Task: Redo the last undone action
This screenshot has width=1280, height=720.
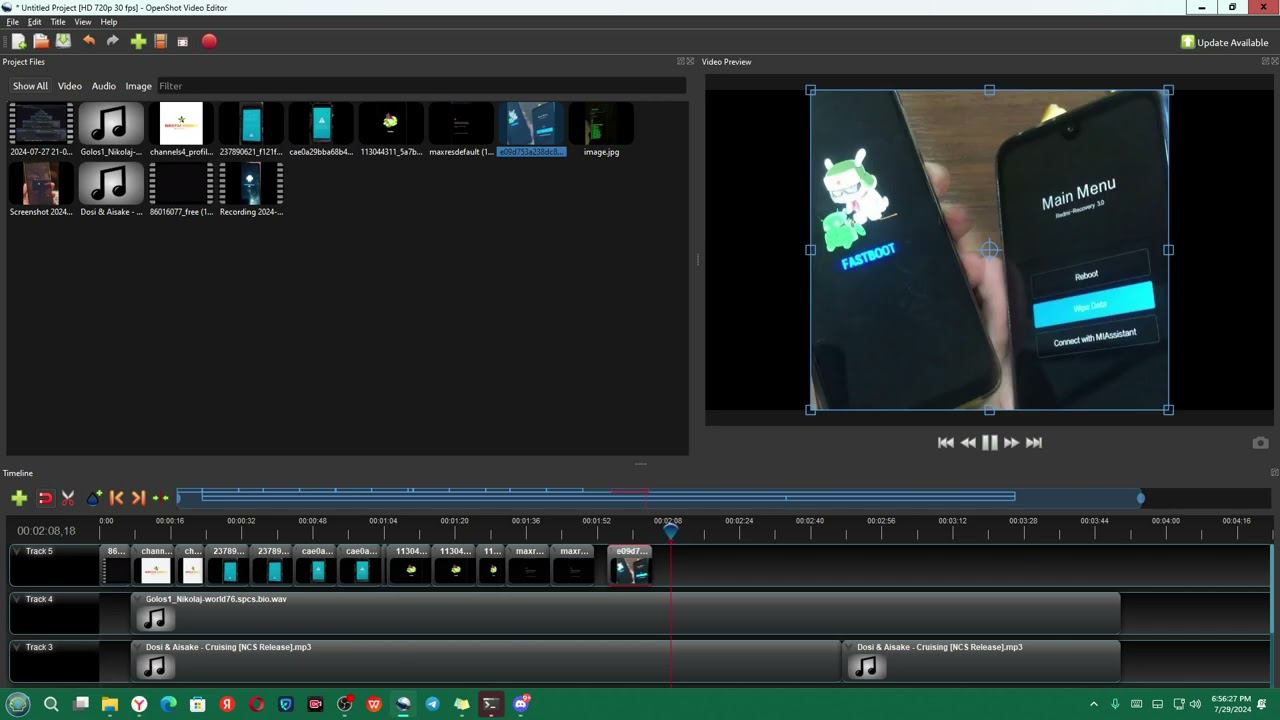Action: click(113, 41)
